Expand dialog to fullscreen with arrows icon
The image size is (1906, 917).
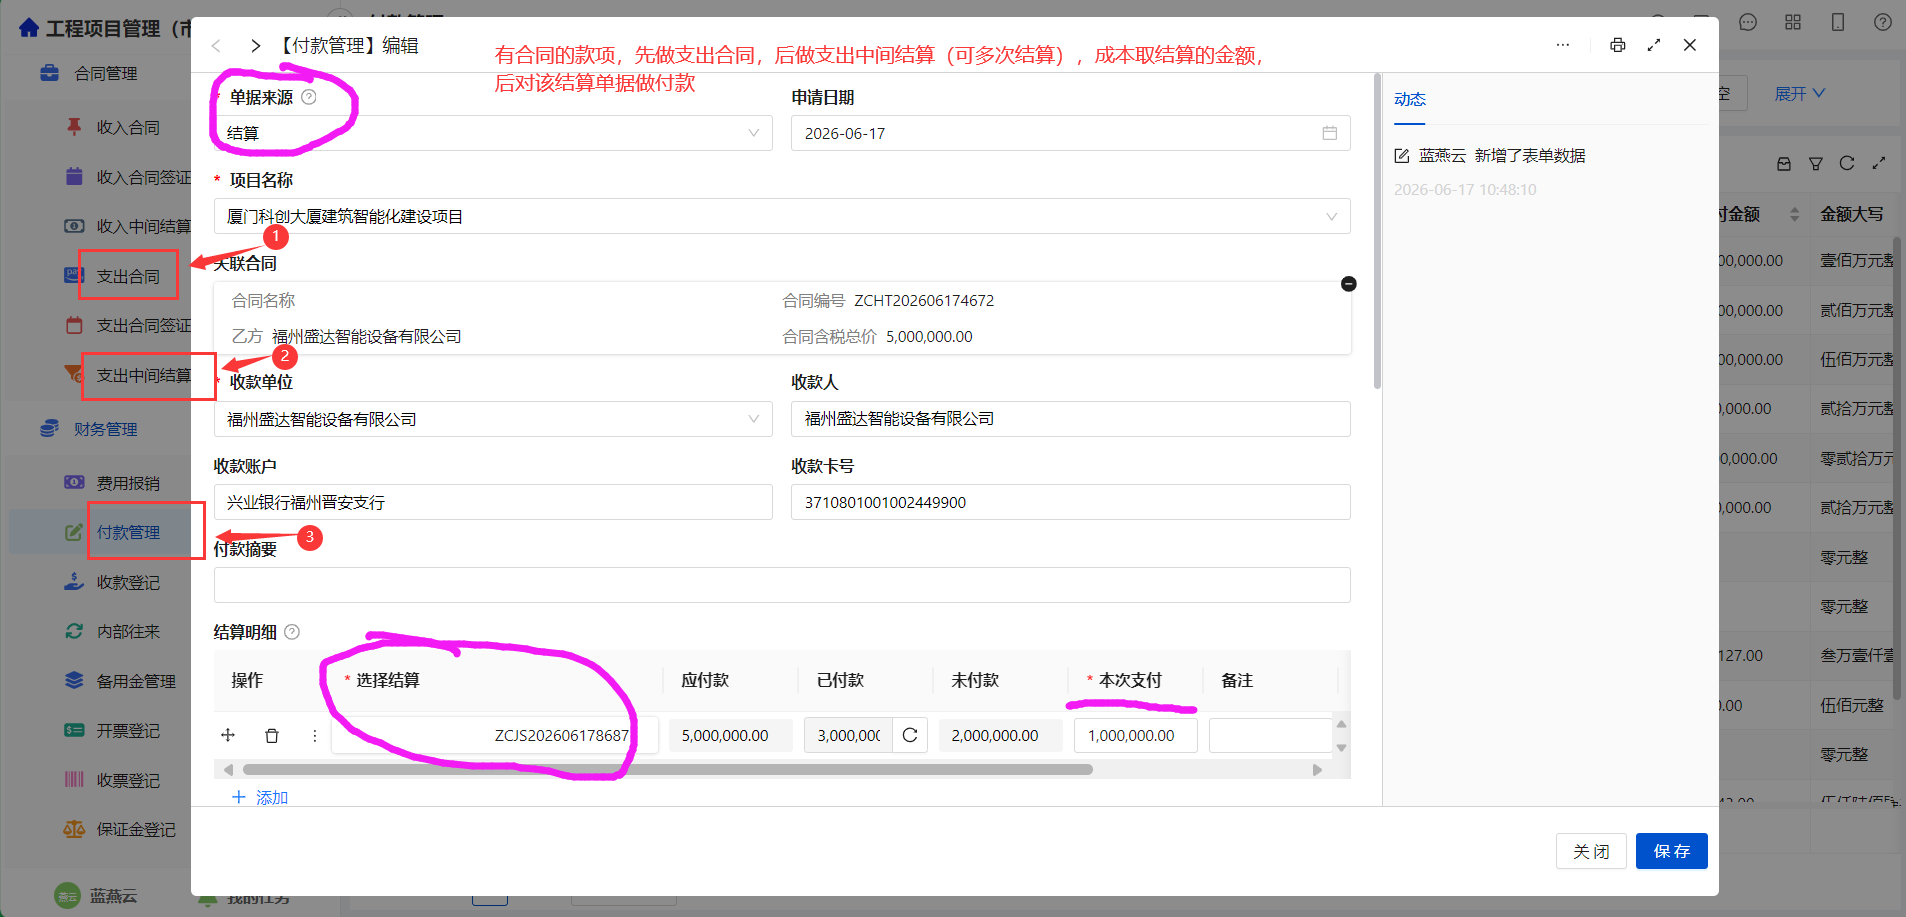tap(1654, 45)
